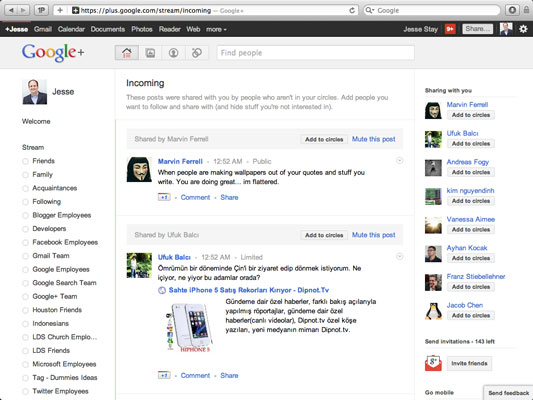
Task: Click Marvin Ferrell's mask avatar in post
Action: click(139, 169)
